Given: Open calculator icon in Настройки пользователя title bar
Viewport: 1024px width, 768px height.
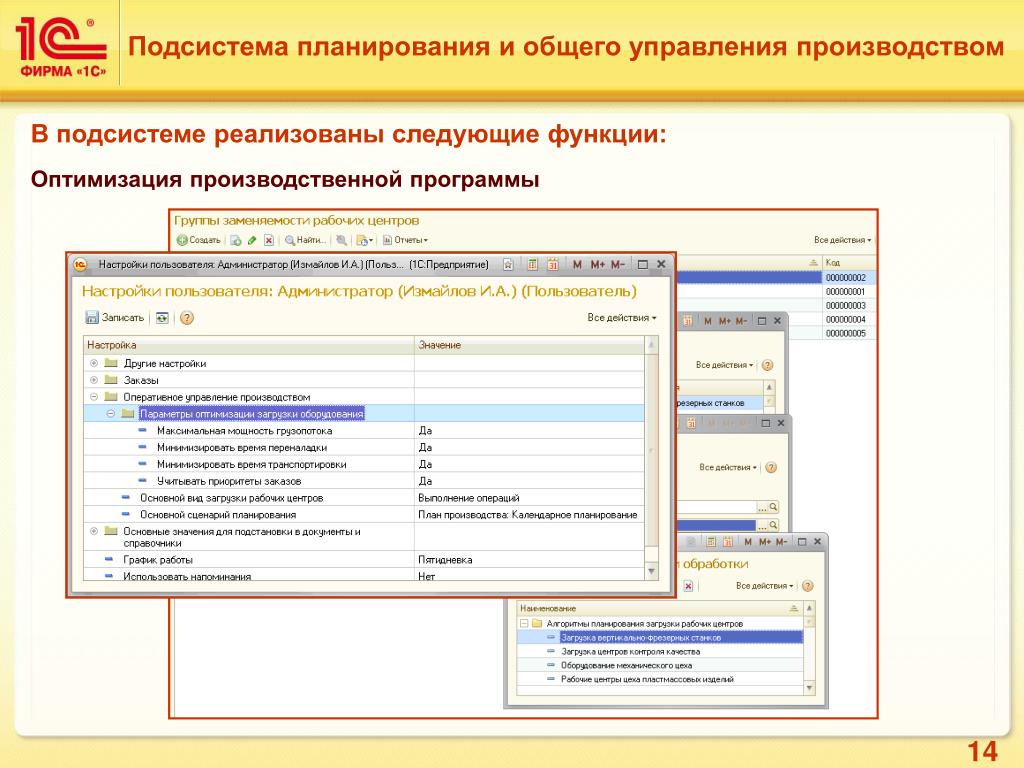Looking at the screenshot, I should [x=532, y=264].
